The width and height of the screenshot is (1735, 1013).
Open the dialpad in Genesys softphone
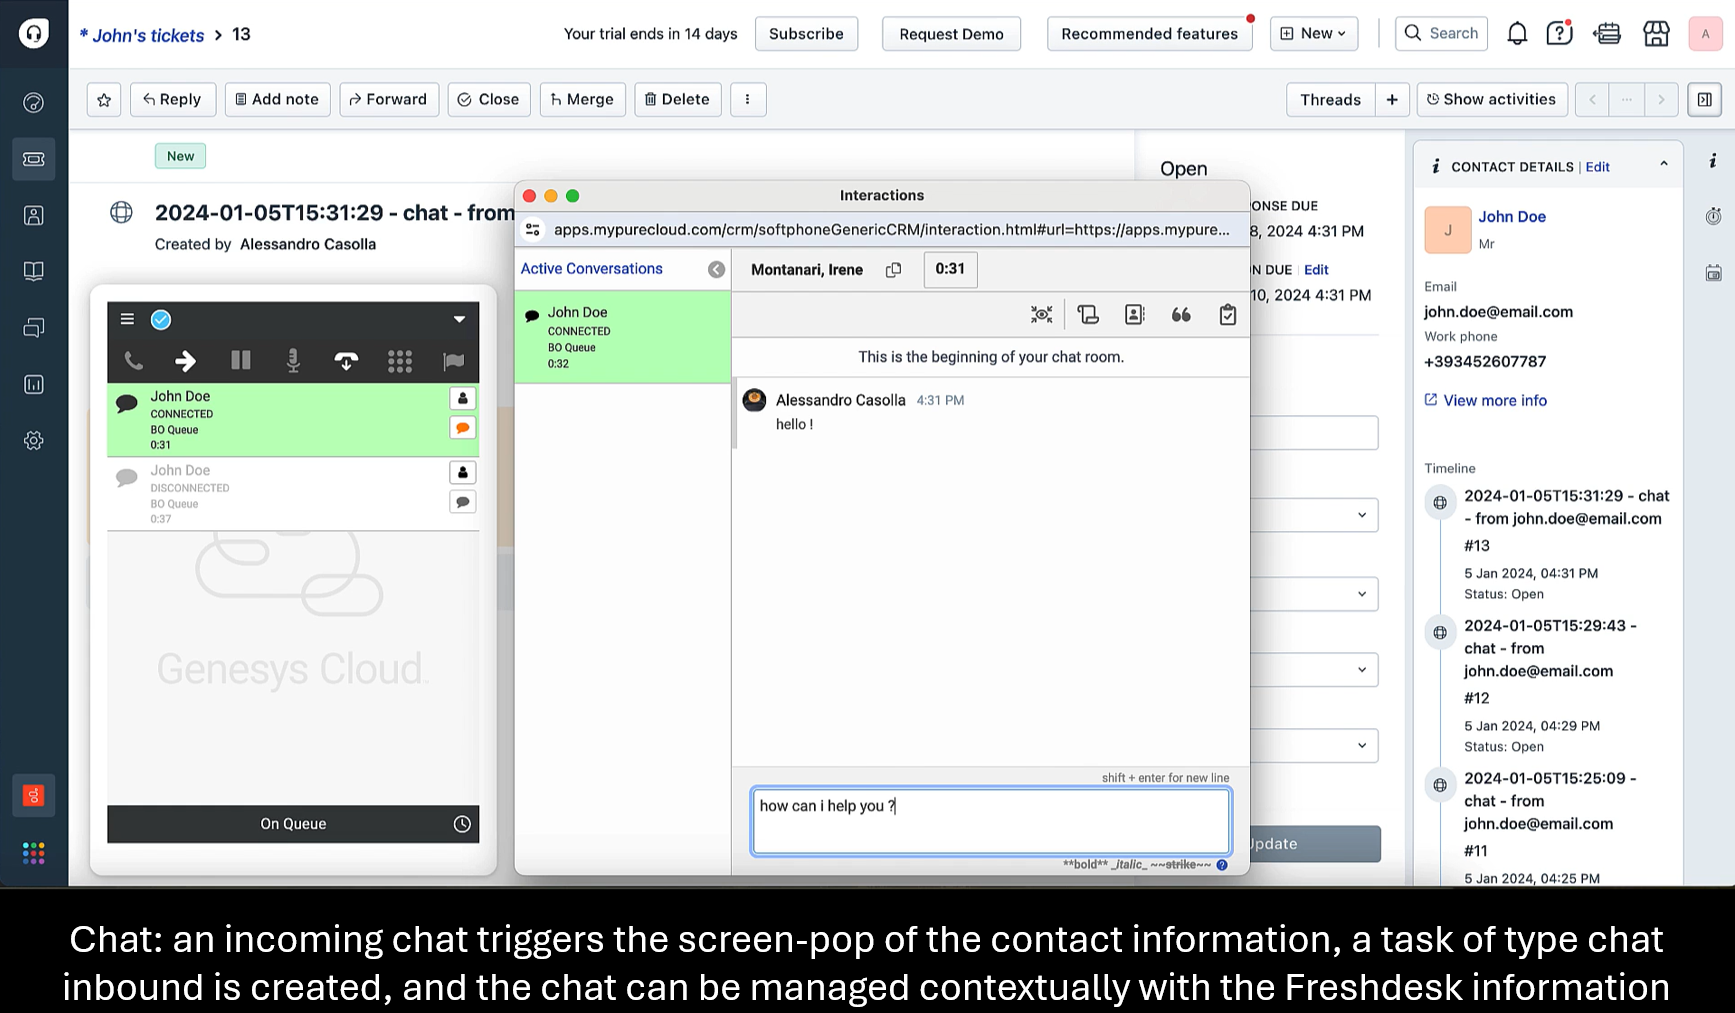click(x=400, y=361)
